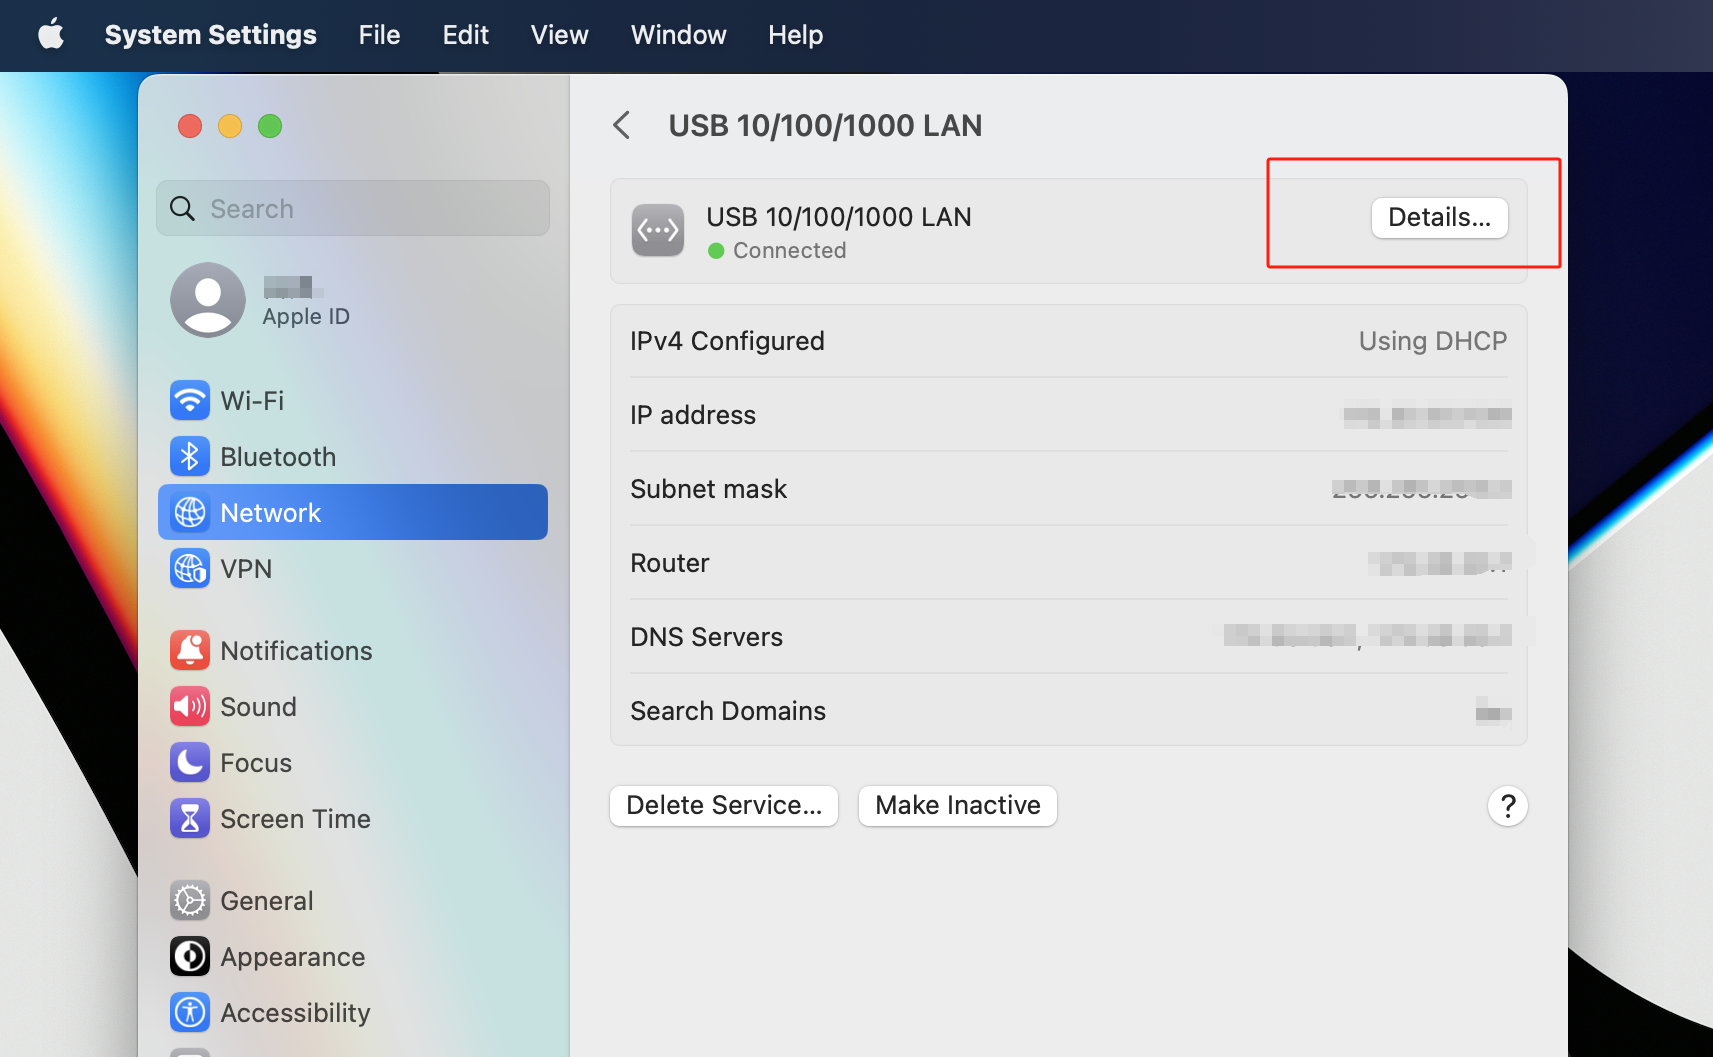This screenshot has width=1713, height=1057.
Task: Click the Accessibility icon
Action: 190,1013
